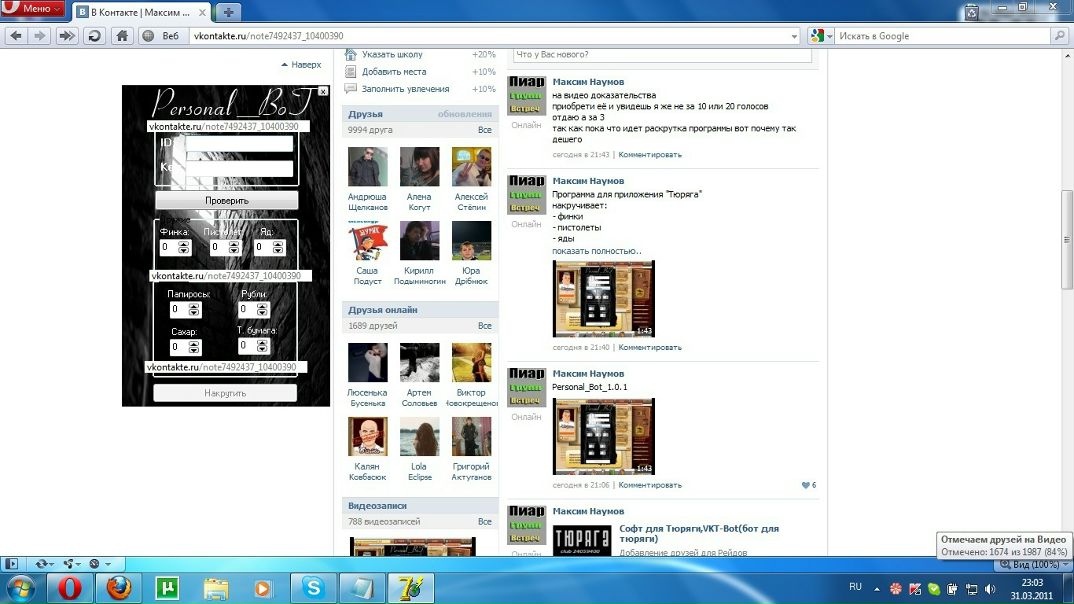Click the Наверх link
Viewport: 1074px width, 604px height.
302,65
